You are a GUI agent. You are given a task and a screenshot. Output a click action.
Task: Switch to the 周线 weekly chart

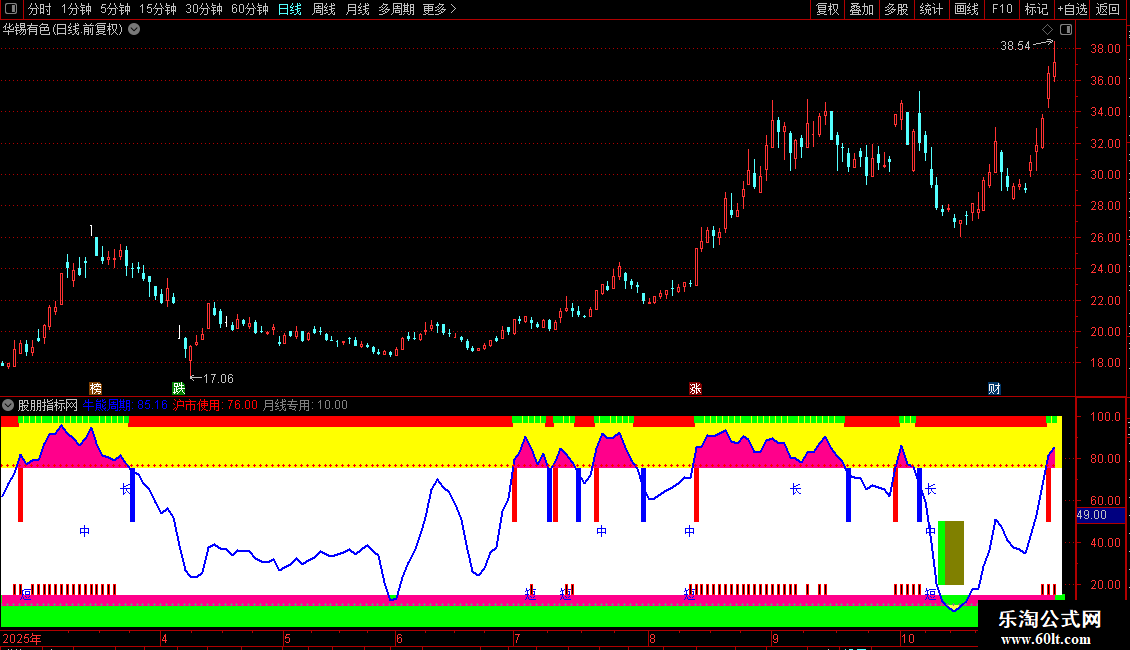click(x=324, y=9)
